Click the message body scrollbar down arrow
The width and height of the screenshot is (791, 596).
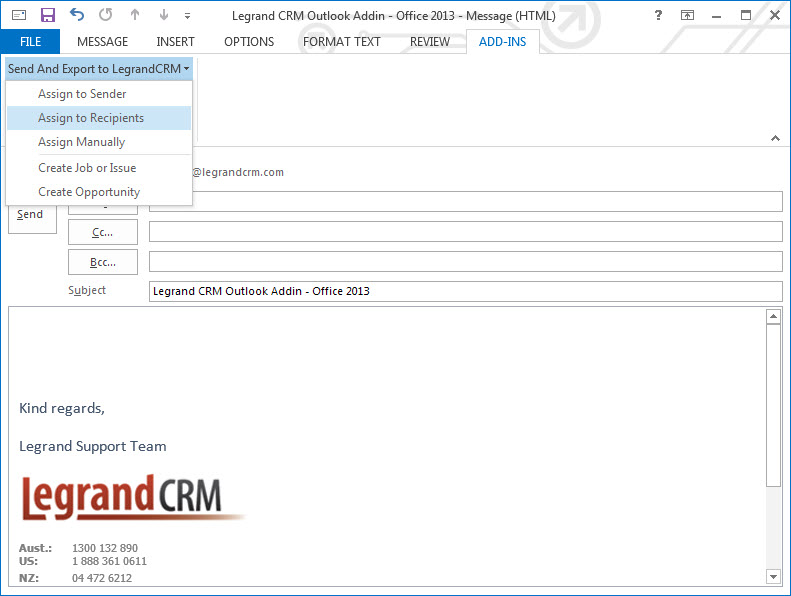tap(773, 576)
